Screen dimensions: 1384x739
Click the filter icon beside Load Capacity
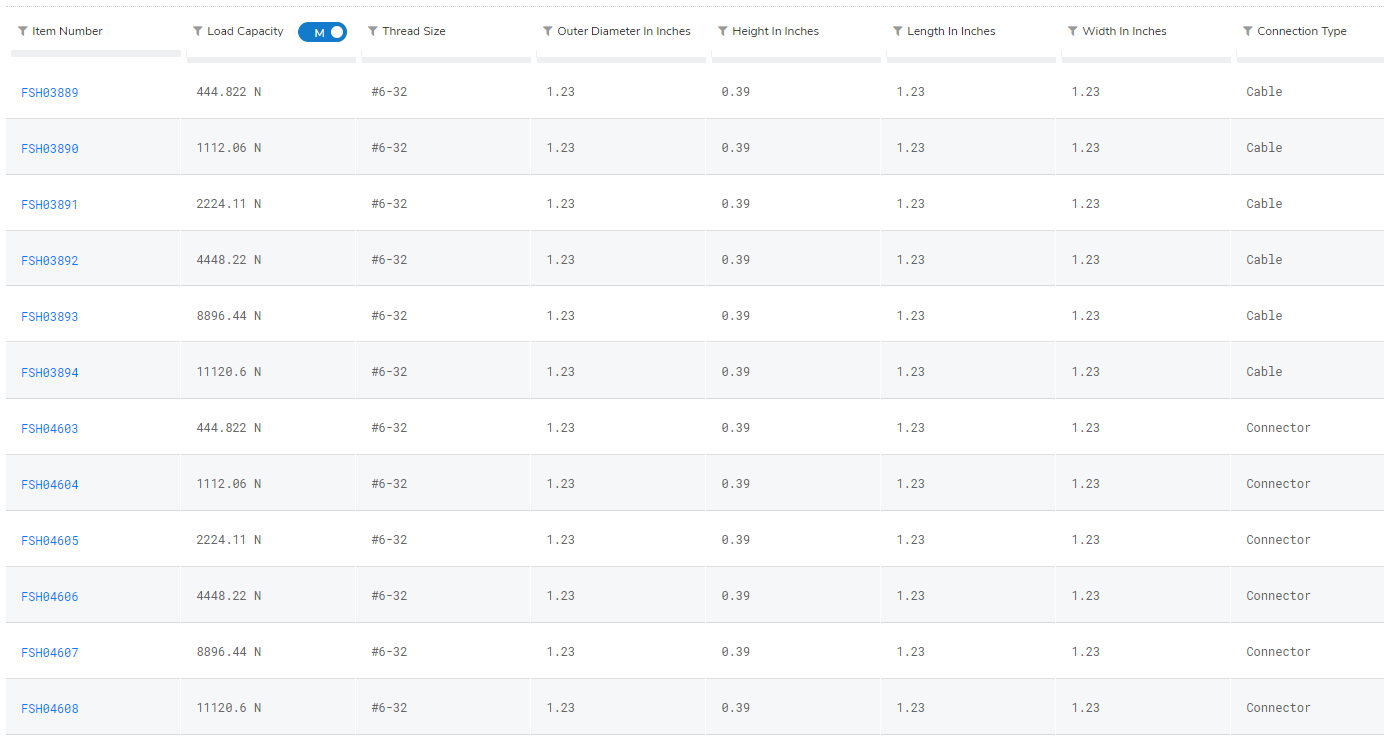click(x=198, y=31)
